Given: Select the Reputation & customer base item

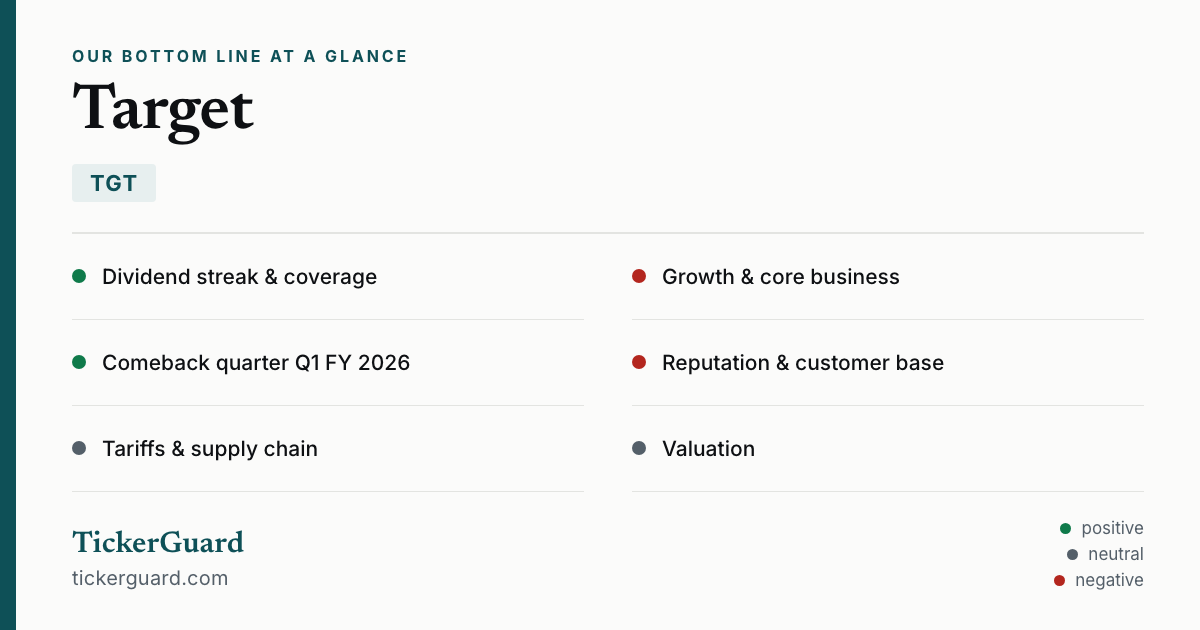Looking at the screenshot, I should [888, 363].
